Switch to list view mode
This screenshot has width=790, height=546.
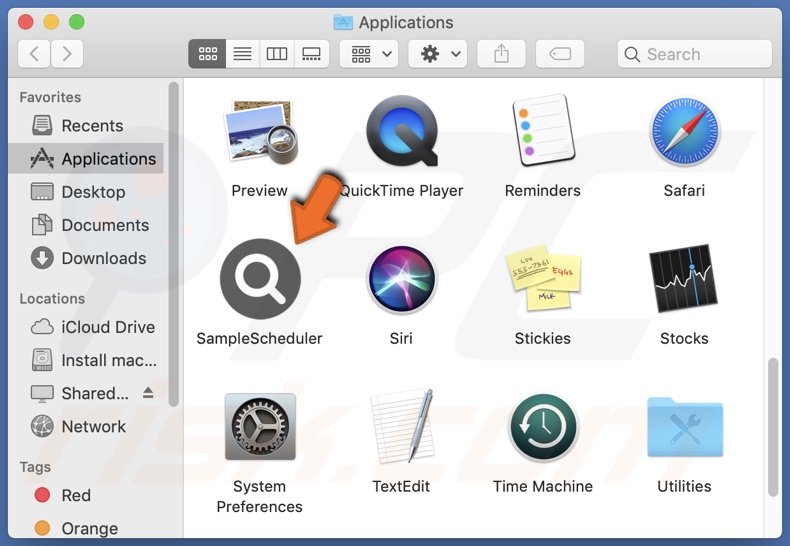click(242, 54)
